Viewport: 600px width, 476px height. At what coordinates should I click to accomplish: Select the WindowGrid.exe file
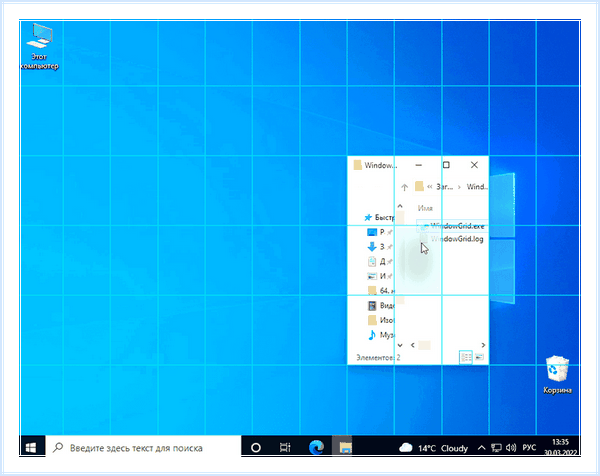(x=452, y=226)
